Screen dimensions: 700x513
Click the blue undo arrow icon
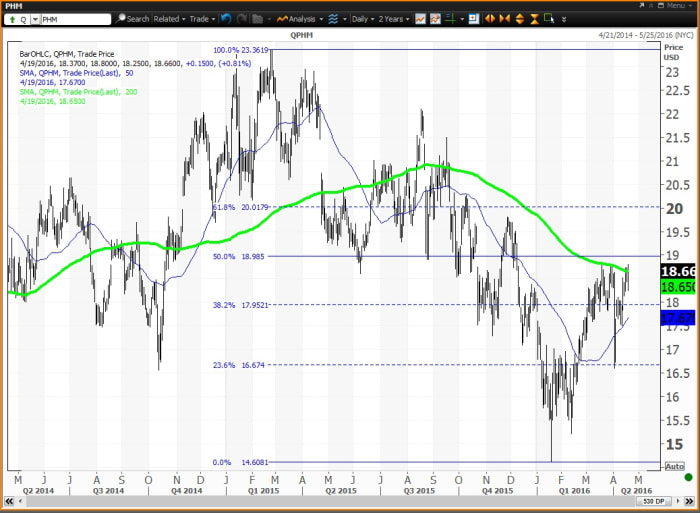pyautogui.click(x=226, y=18)
